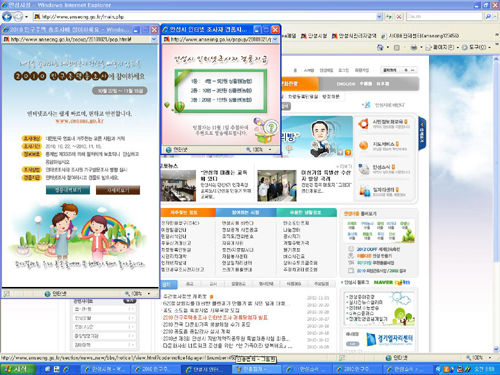Image resolution: width=500 pixels, height=375 pixels.
Task: Click the Internet Explorer Back arrow button
Action: click(x=7, y=16)
